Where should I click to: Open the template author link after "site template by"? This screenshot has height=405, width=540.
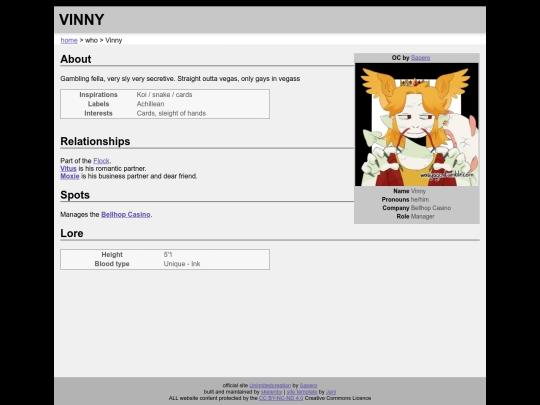(331, 392)
